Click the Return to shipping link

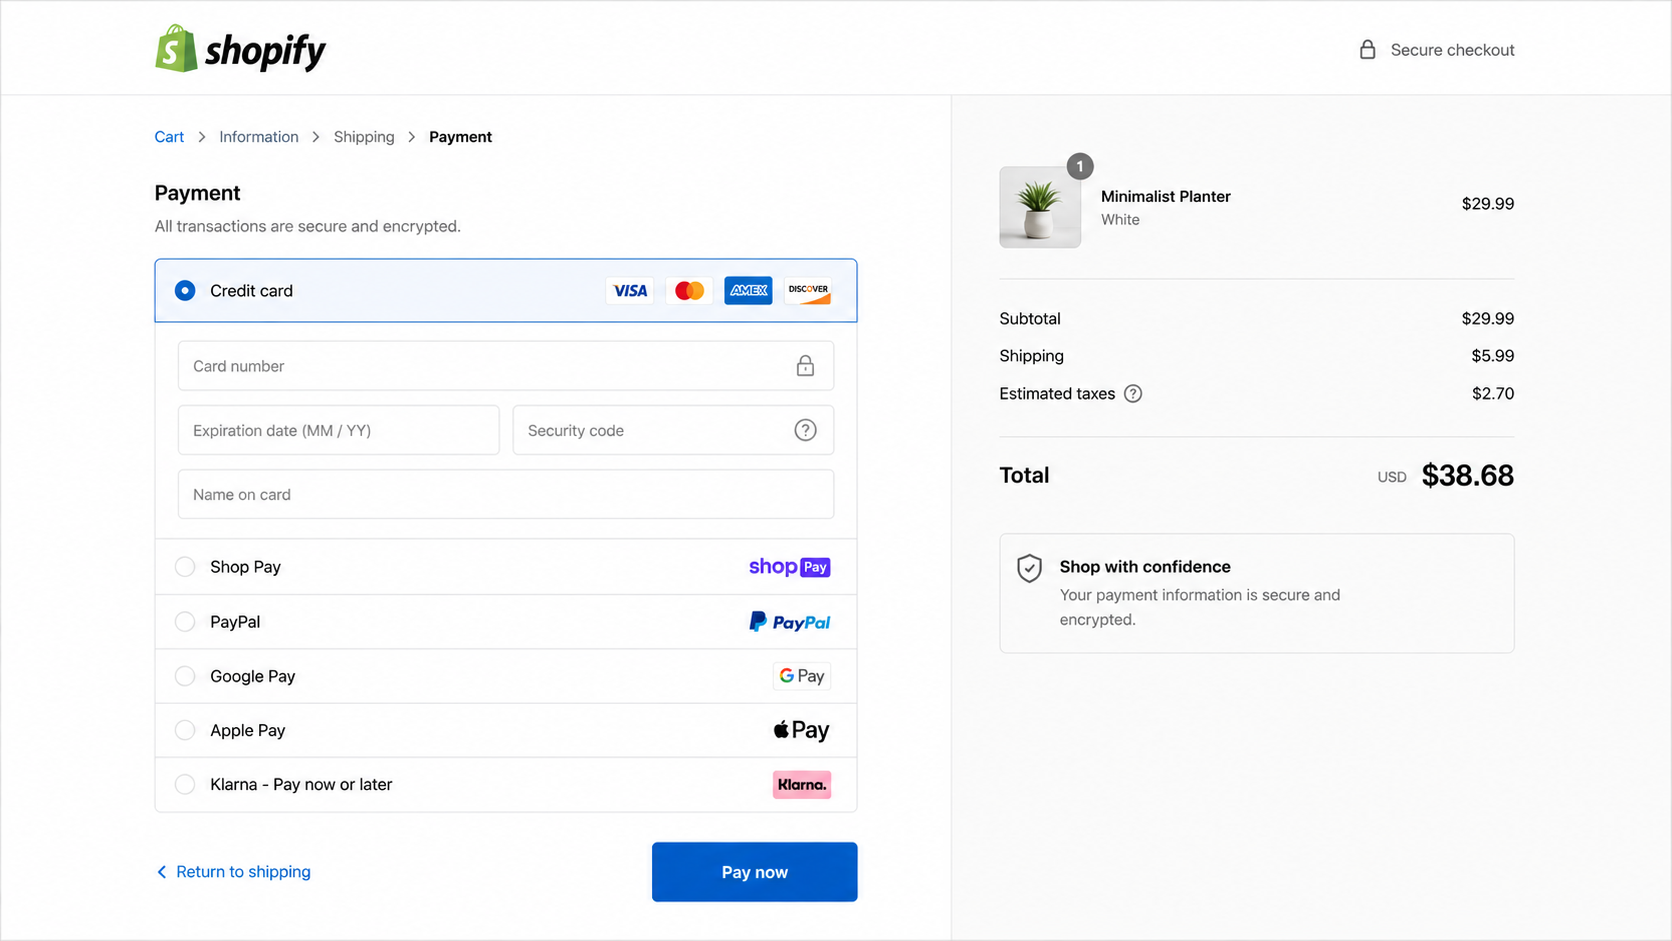tap(243, 872)
